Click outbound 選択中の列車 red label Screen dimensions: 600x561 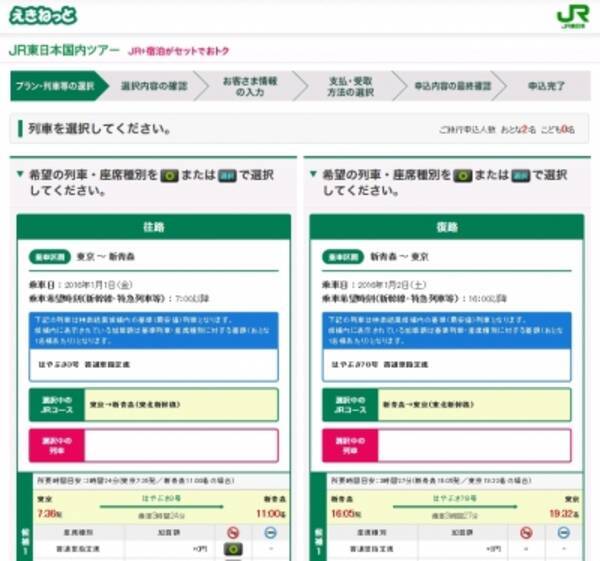coord(57,445)
